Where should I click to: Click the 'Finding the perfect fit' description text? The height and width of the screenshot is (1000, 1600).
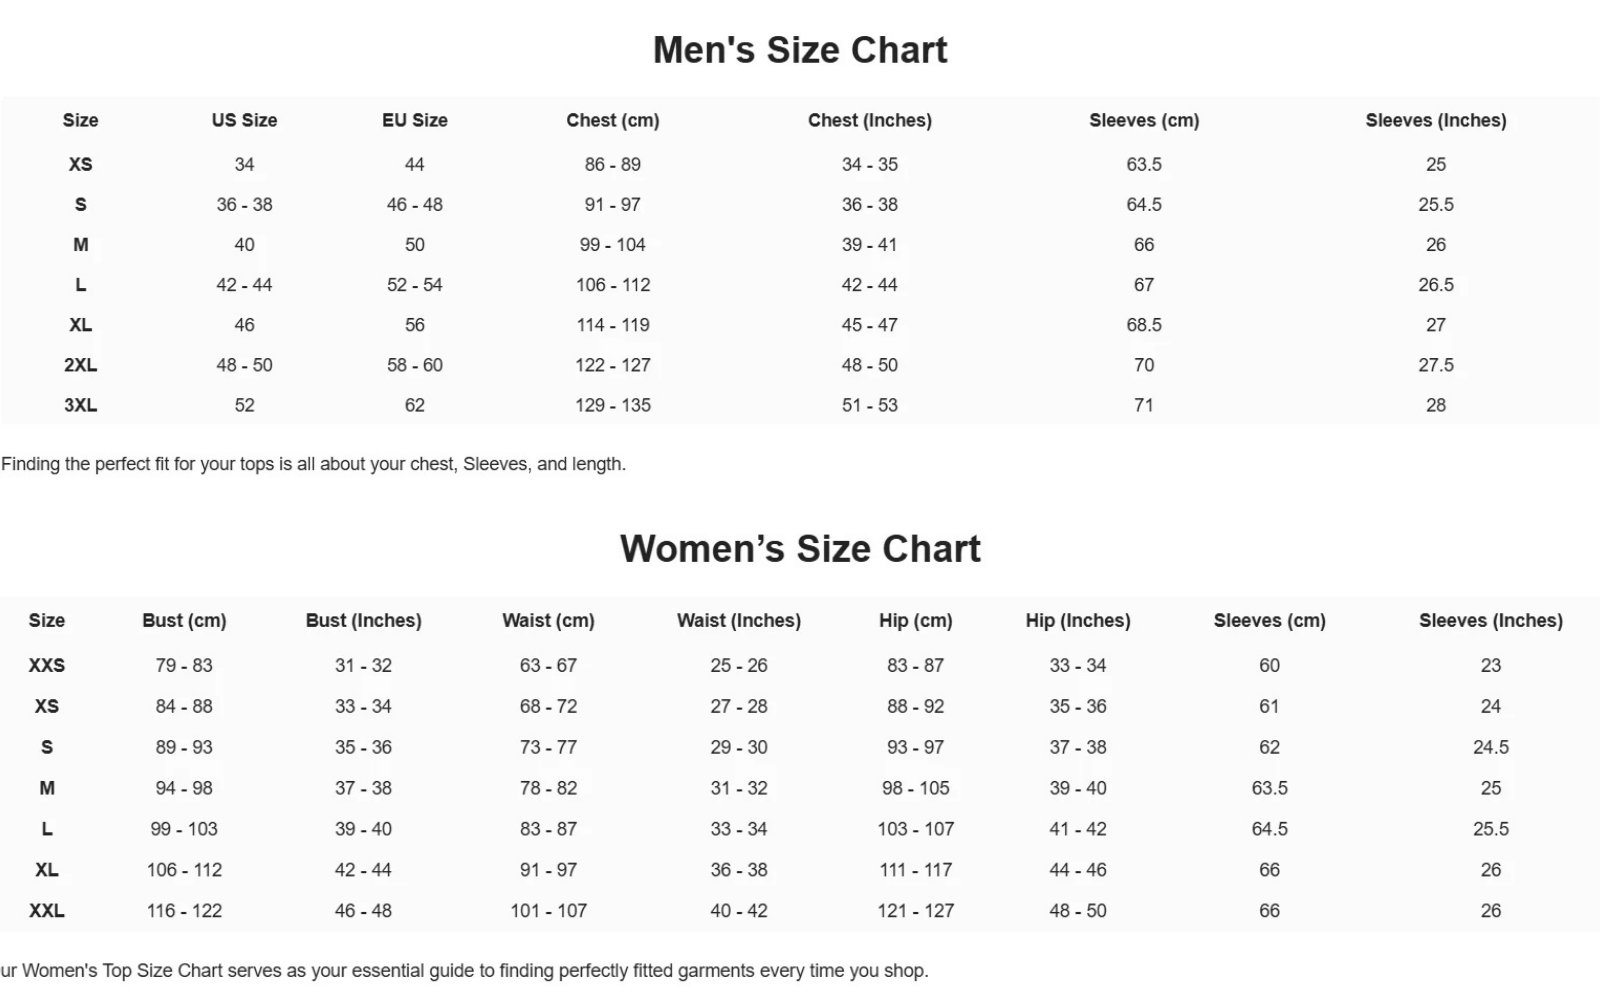coord(313,464)
